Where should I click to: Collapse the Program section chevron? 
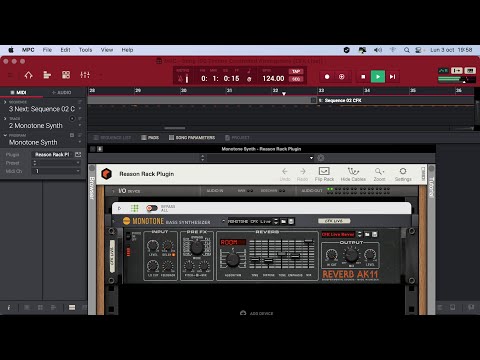coord(5,135)
